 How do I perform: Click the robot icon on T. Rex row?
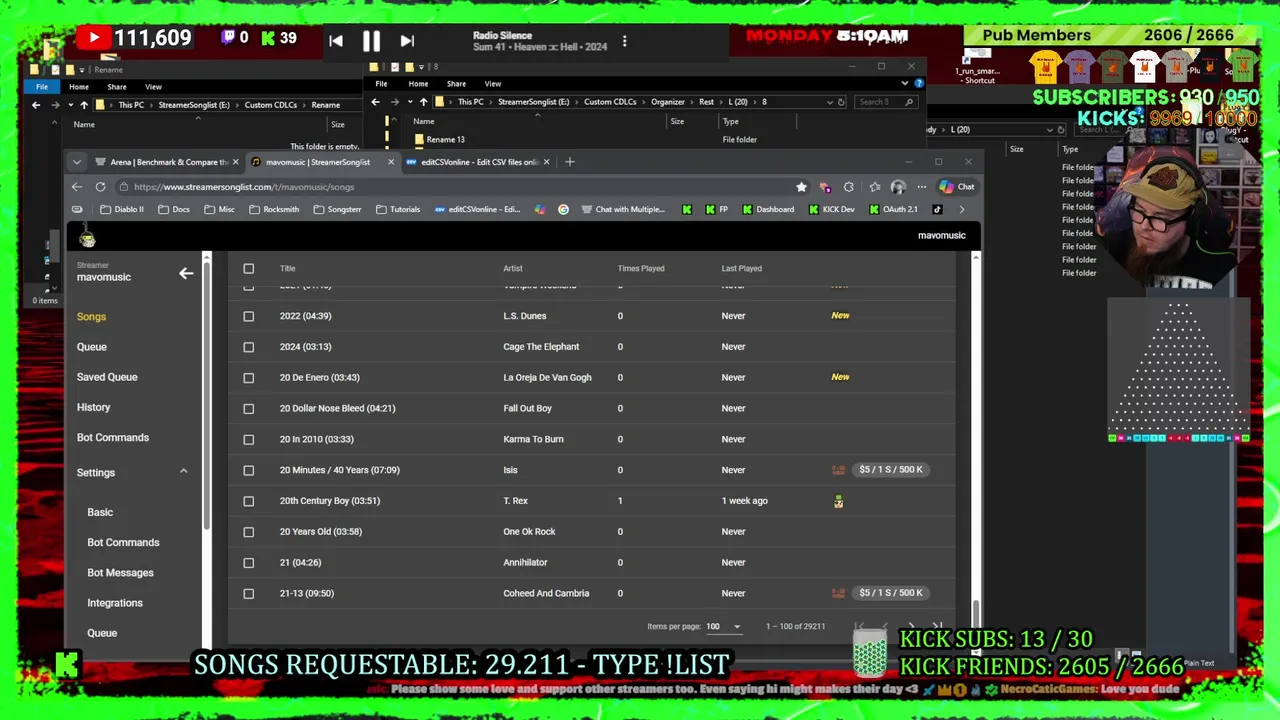coord(838,501)
